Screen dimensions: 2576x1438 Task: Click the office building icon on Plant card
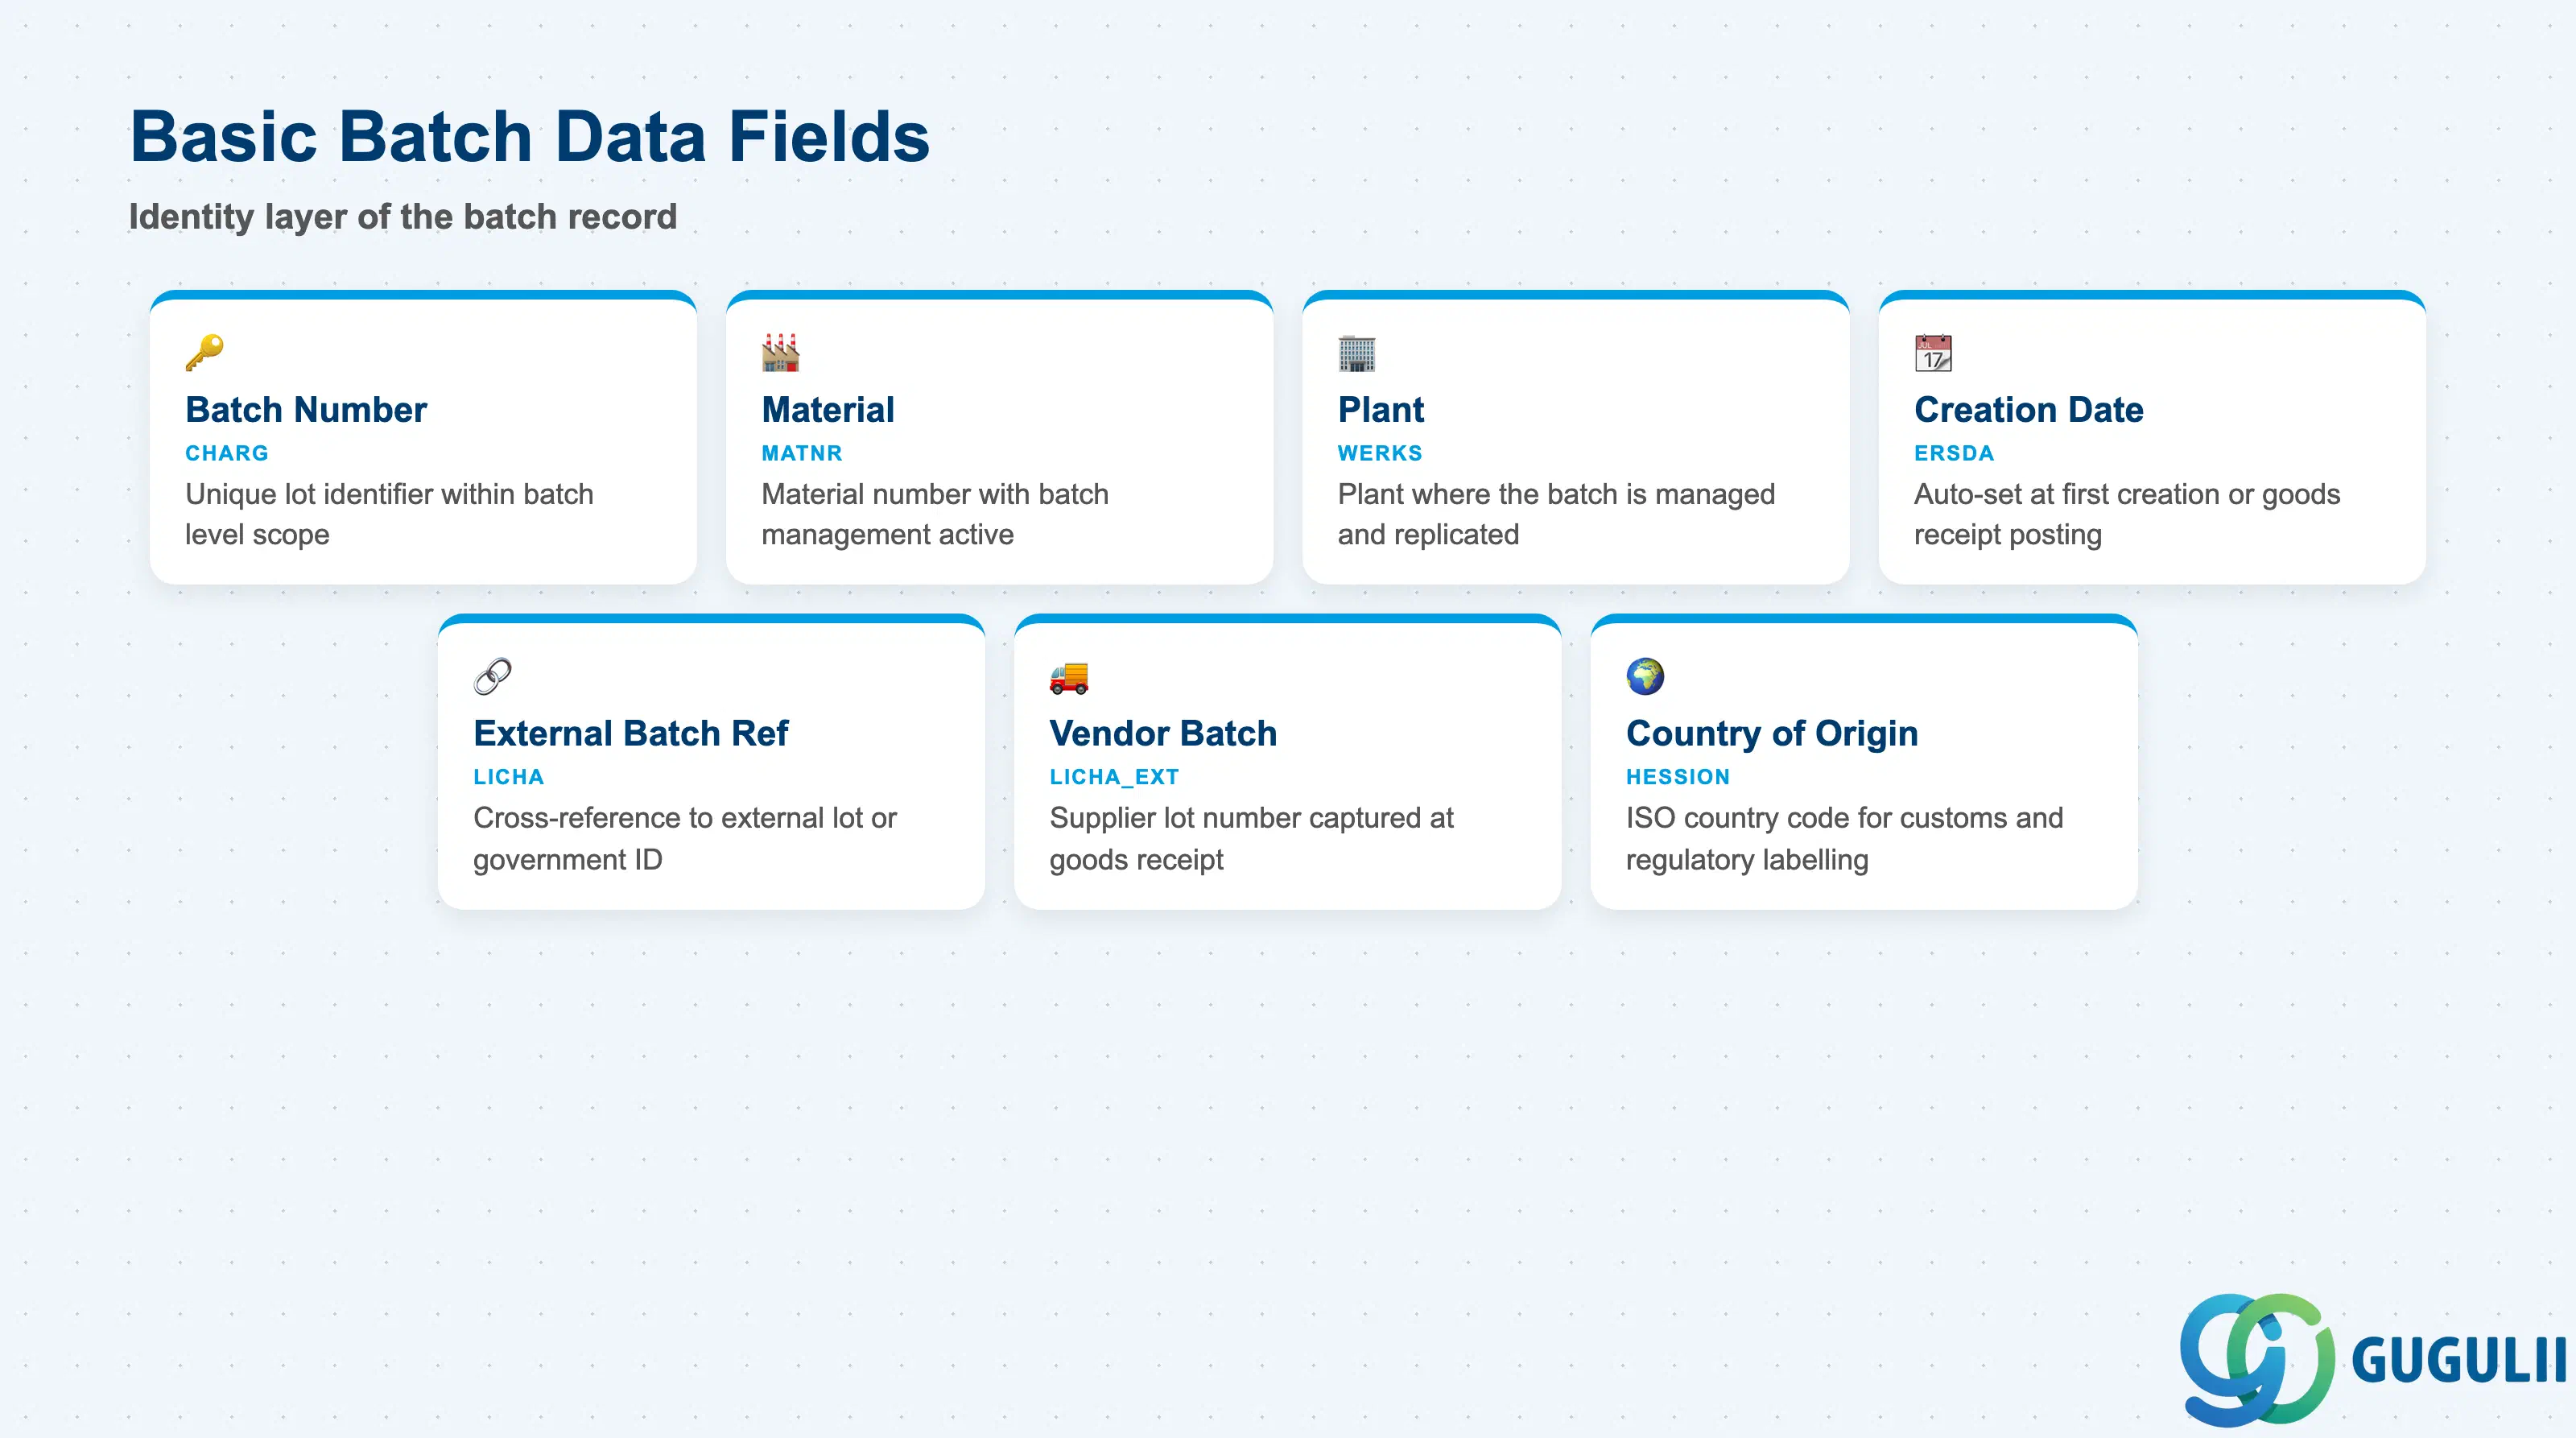(1357, 353)
